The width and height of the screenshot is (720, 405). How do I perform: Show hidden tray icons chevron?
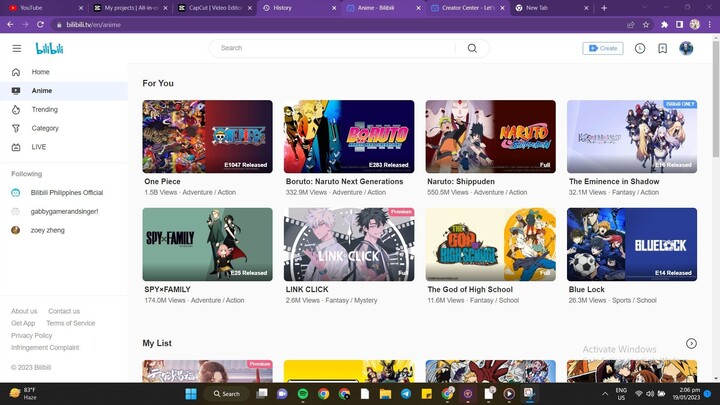point(605,394)
